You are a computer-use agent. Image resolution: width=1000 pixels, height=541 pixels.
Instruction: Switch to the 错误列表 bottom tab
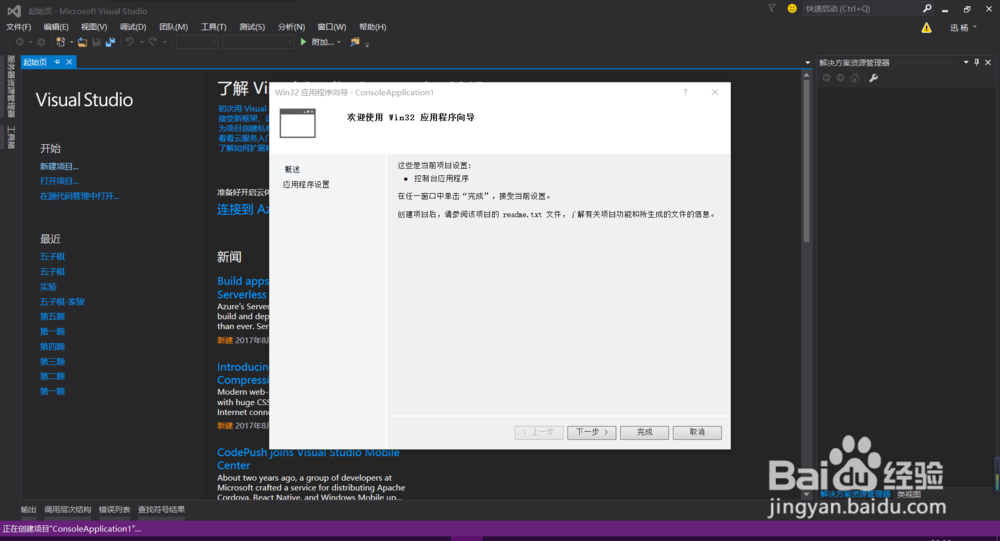(x=114, y=509)
